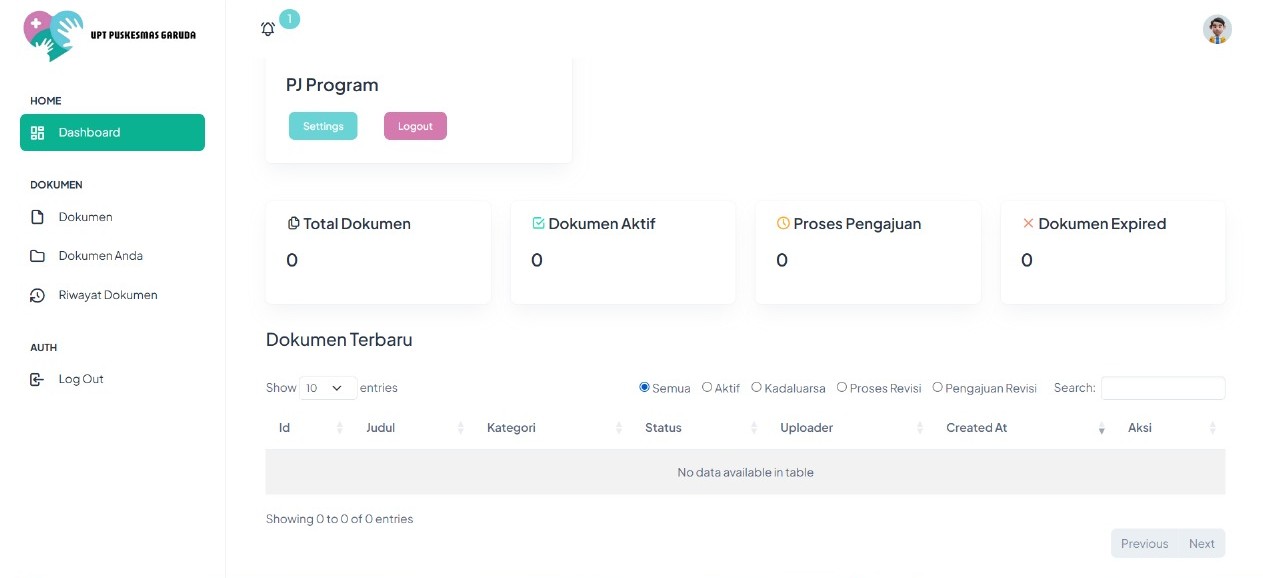
Task: Select the Dokumen Anda folder icon
Action: (37, 255)
